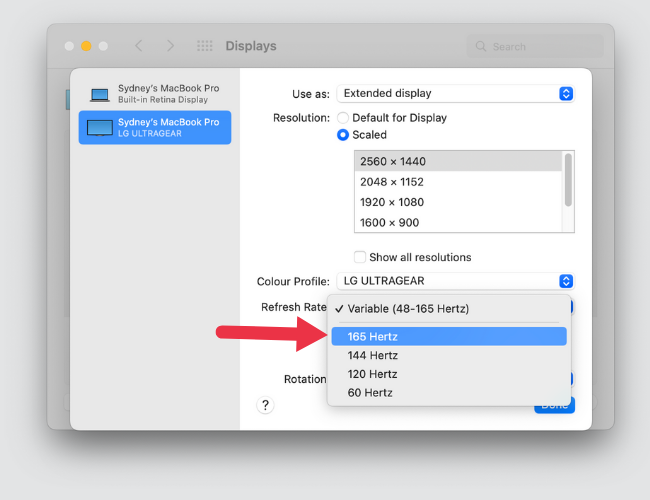Viewport: 650px width, 500px height.
Task: Open the Colour Profile dropdown
Action: [455, 281]
